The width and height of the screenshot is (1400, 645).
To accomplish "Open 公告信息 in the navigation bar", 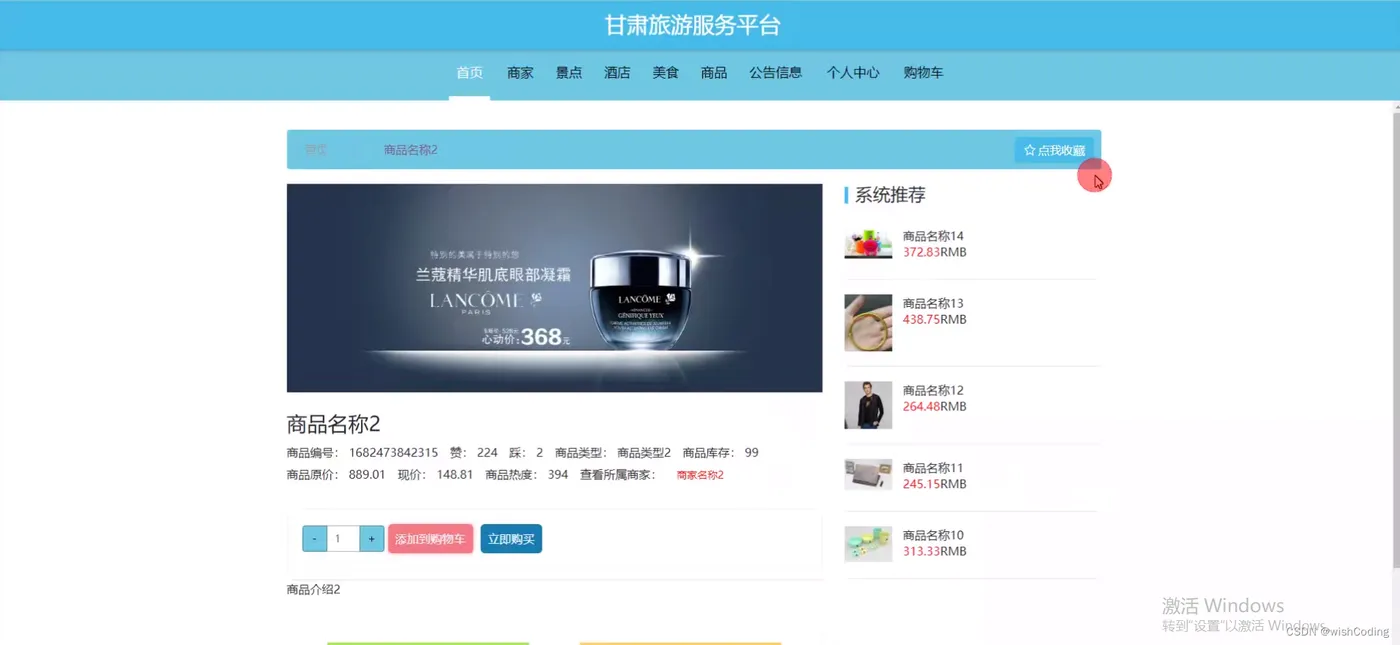I will click(776, 73).
